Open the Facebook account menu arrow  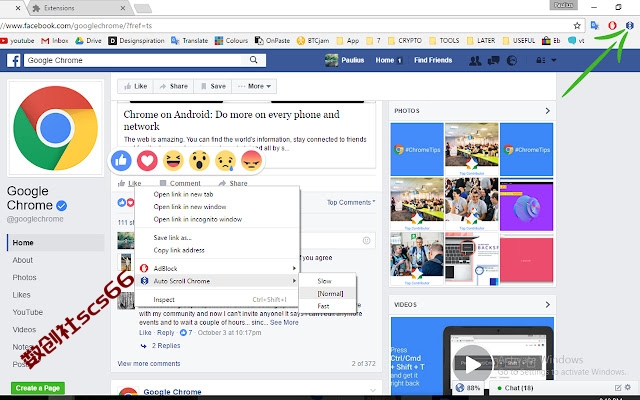[554, 60]
